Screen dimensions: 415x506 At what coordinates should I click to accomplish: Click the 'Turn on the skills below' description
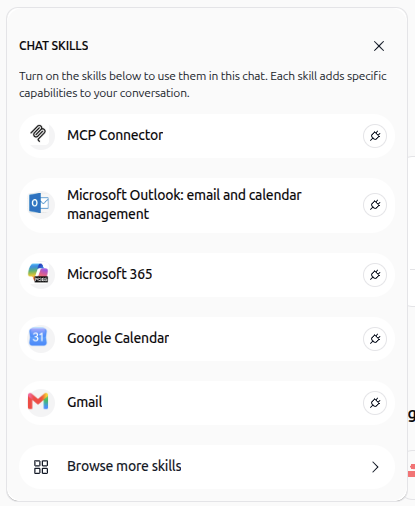coord(203,84)
